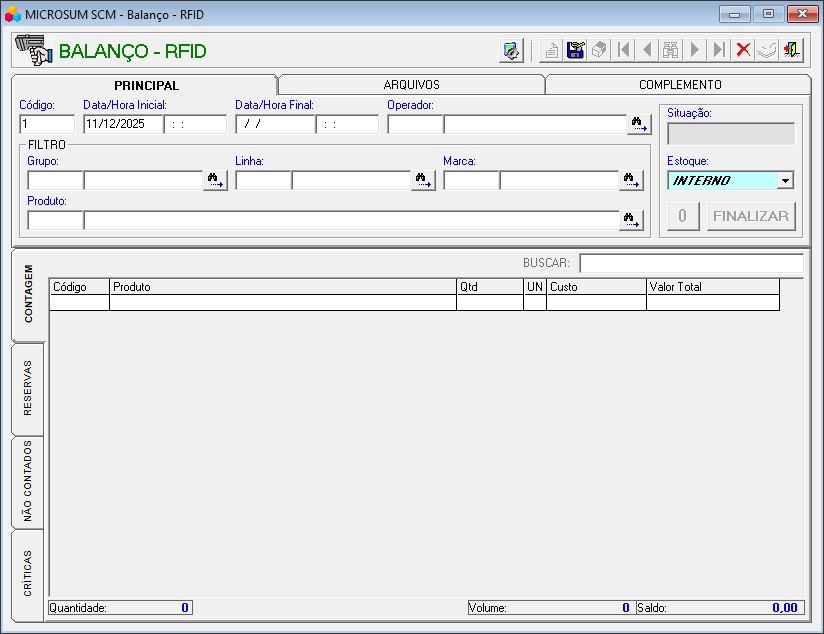The height and width of the screenshot is (634, 824).
Task: Open the Operador lookup binoculars button
Action: pyautogui.click(x=639, y=125)
